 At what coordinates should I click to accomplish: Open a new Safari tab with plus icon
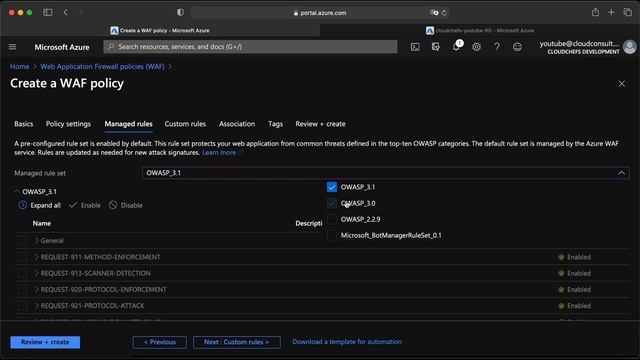click(x=611, y=12)
